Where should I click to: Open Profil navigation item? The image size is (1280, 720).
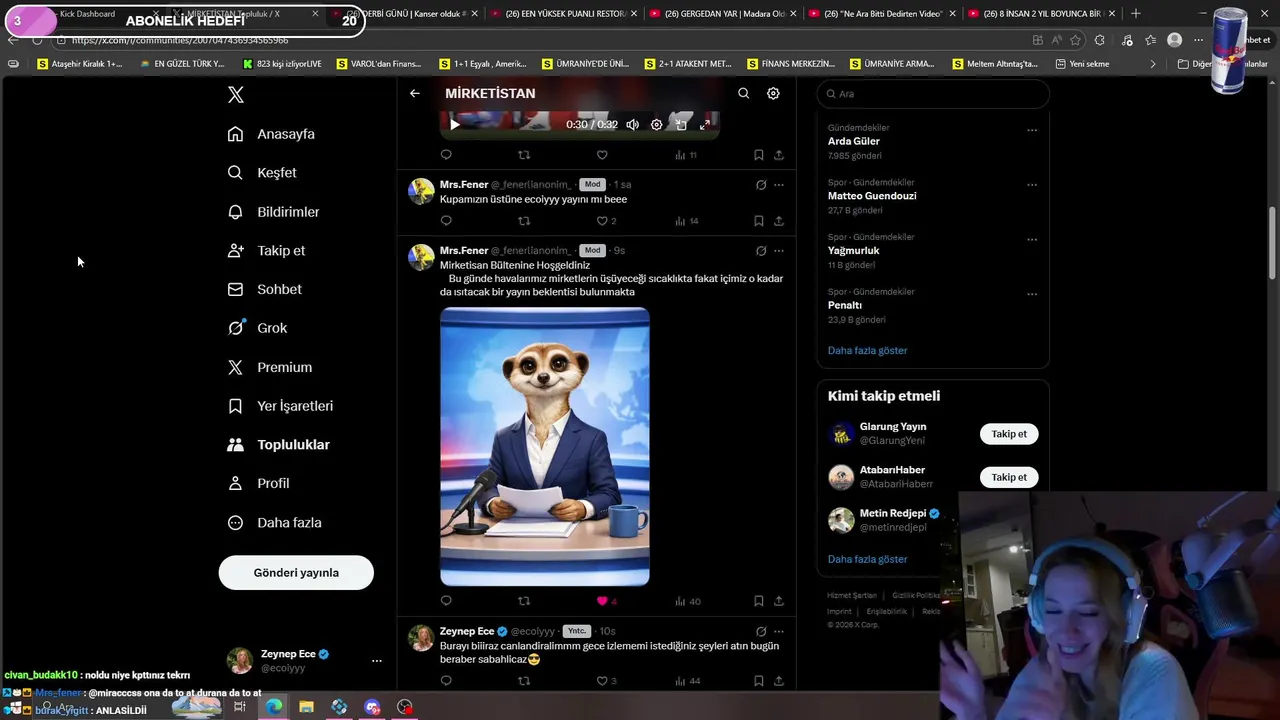coord(258,483)
